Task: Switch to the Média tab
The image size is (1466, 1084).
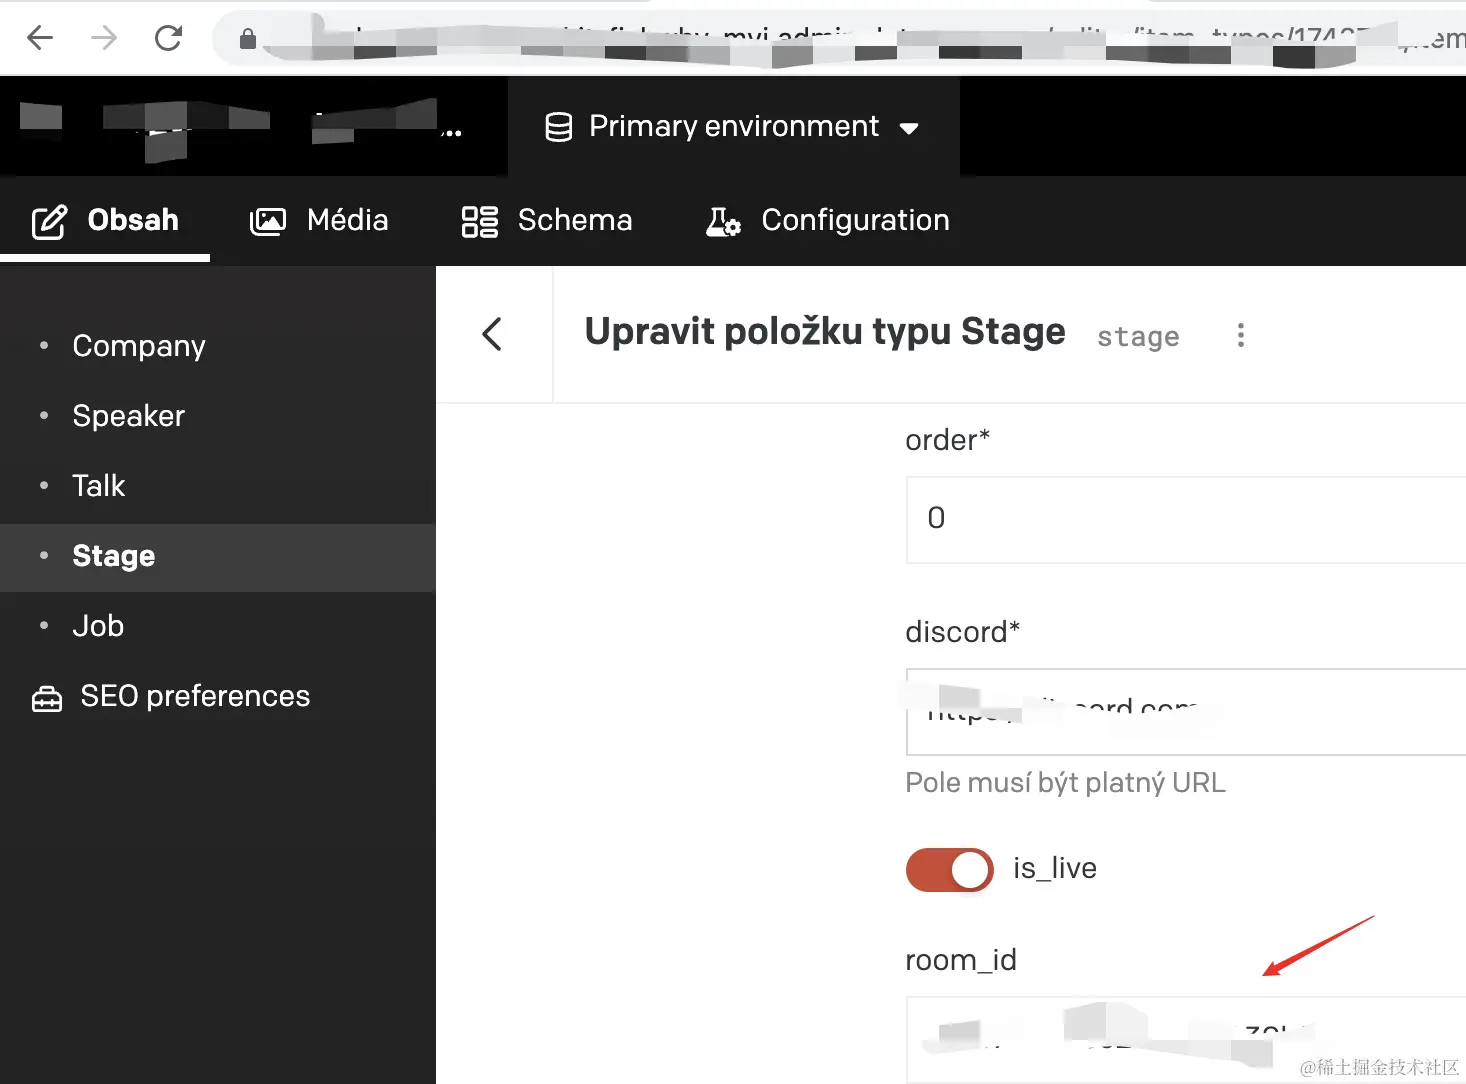Action: coord(319,220)
